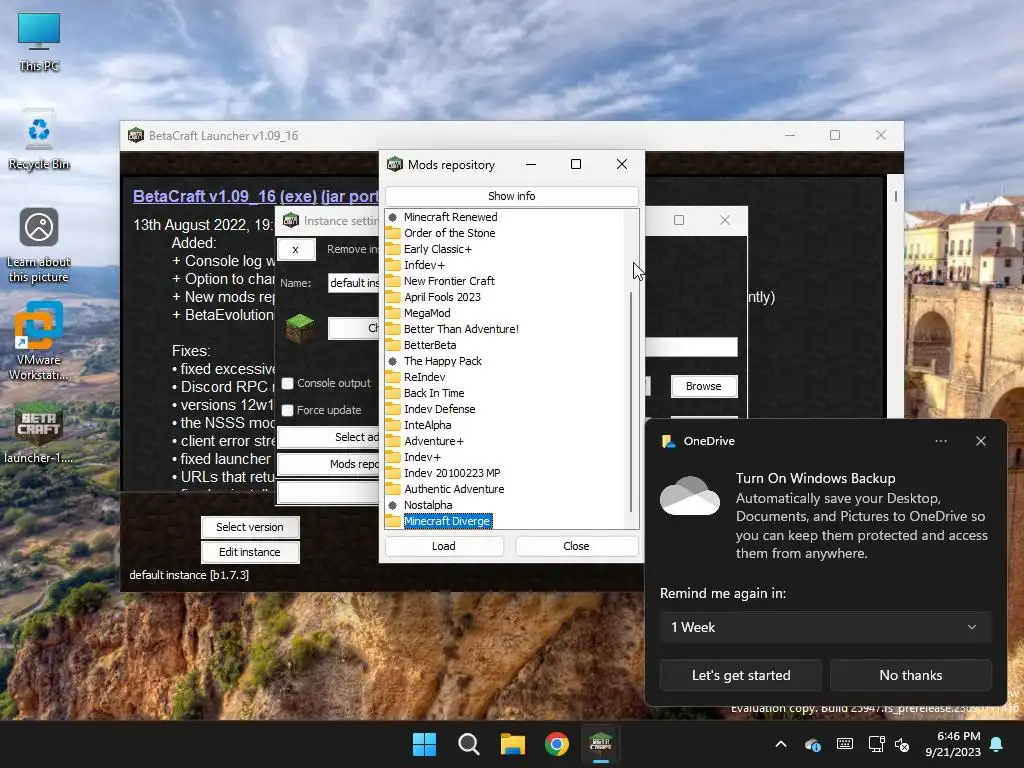The width and height of the screenshot is (1024, 768).
Task: Open taskbar Search
Action: [469, 744]
